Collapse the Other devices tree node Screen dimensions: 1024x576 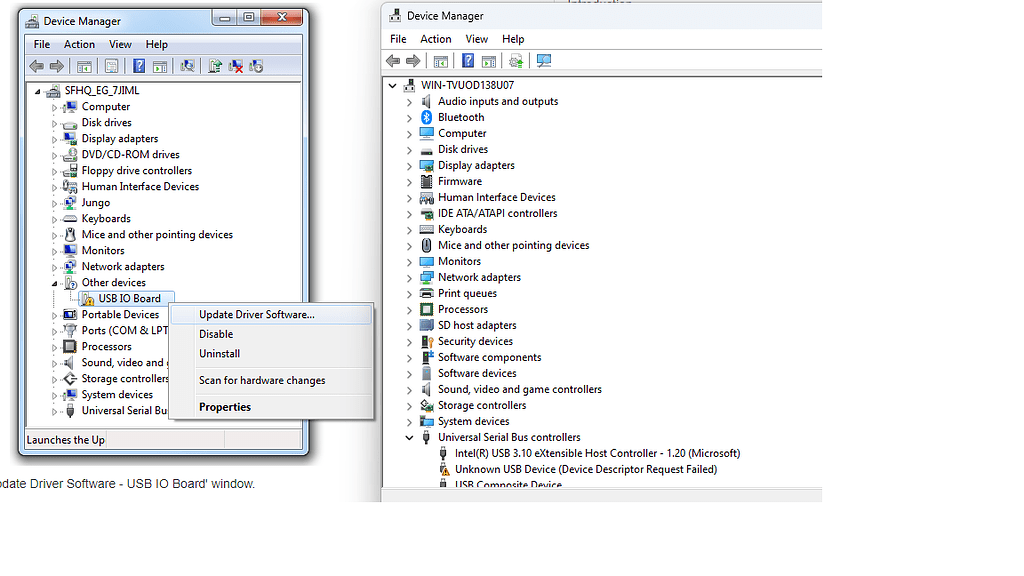point(55,283)
